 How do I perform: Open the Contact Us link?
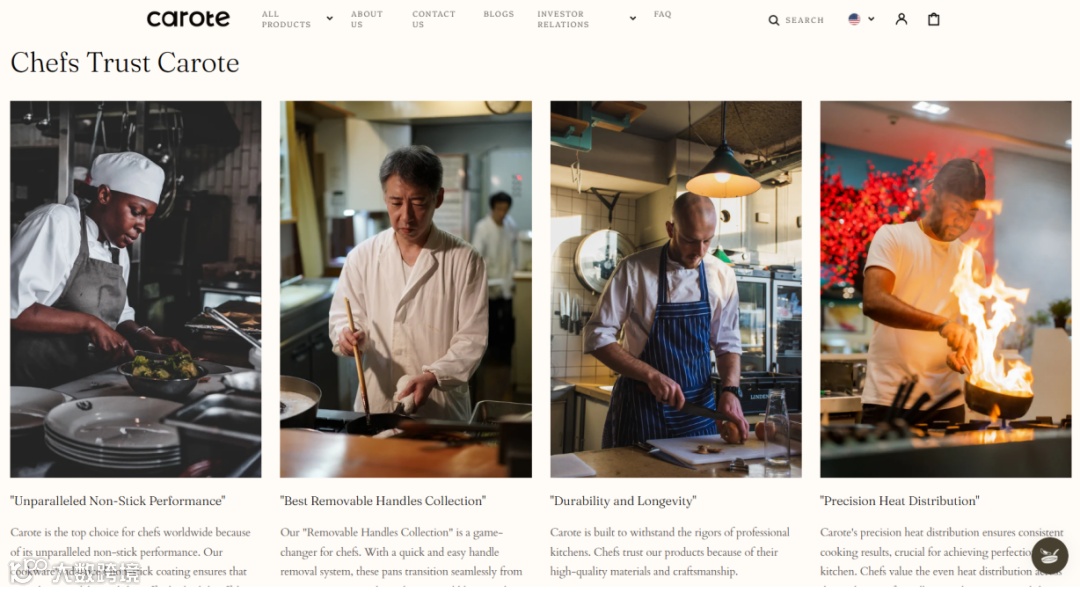[433, 19]
